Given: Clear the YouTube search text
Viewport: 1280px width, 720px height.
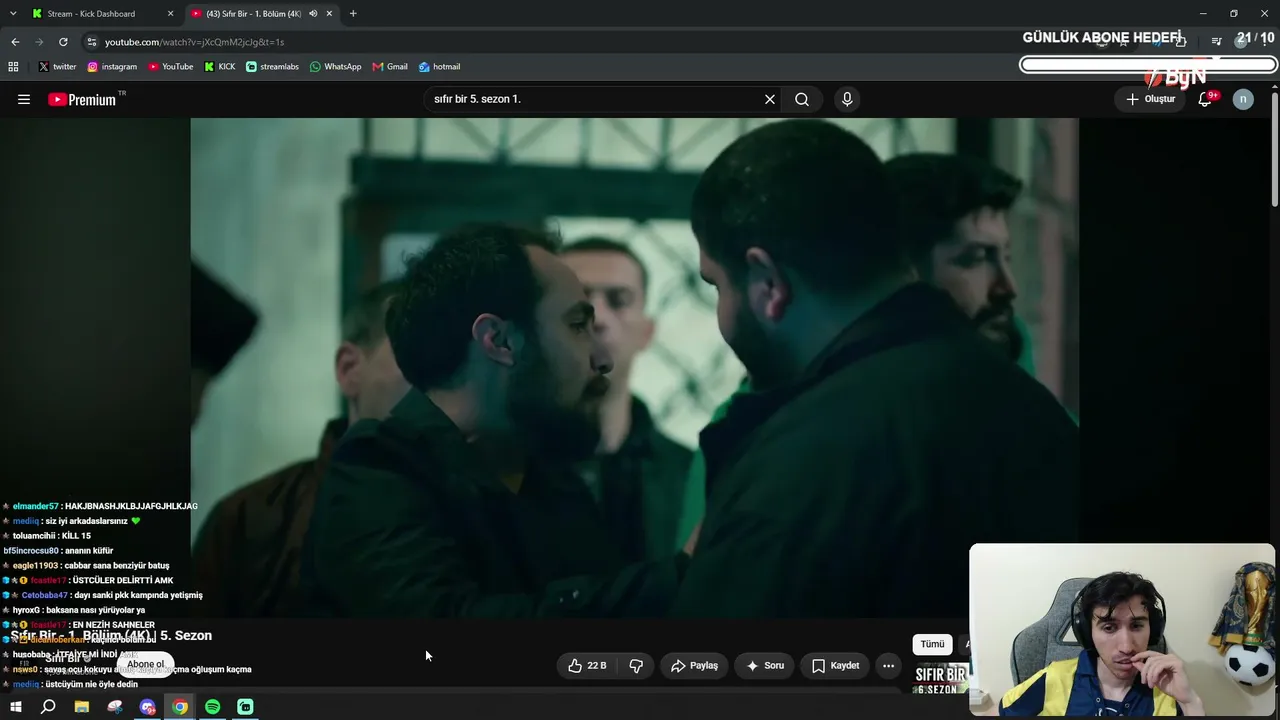Looking at the screenshot, I should [x=770, y=99].
